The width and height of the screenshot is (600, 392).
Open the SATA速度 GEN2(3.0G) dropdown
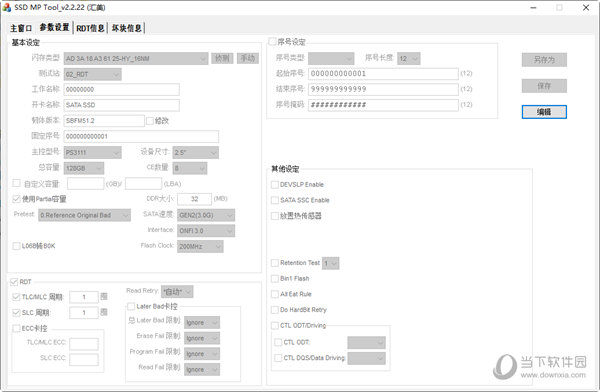(206, 215)
